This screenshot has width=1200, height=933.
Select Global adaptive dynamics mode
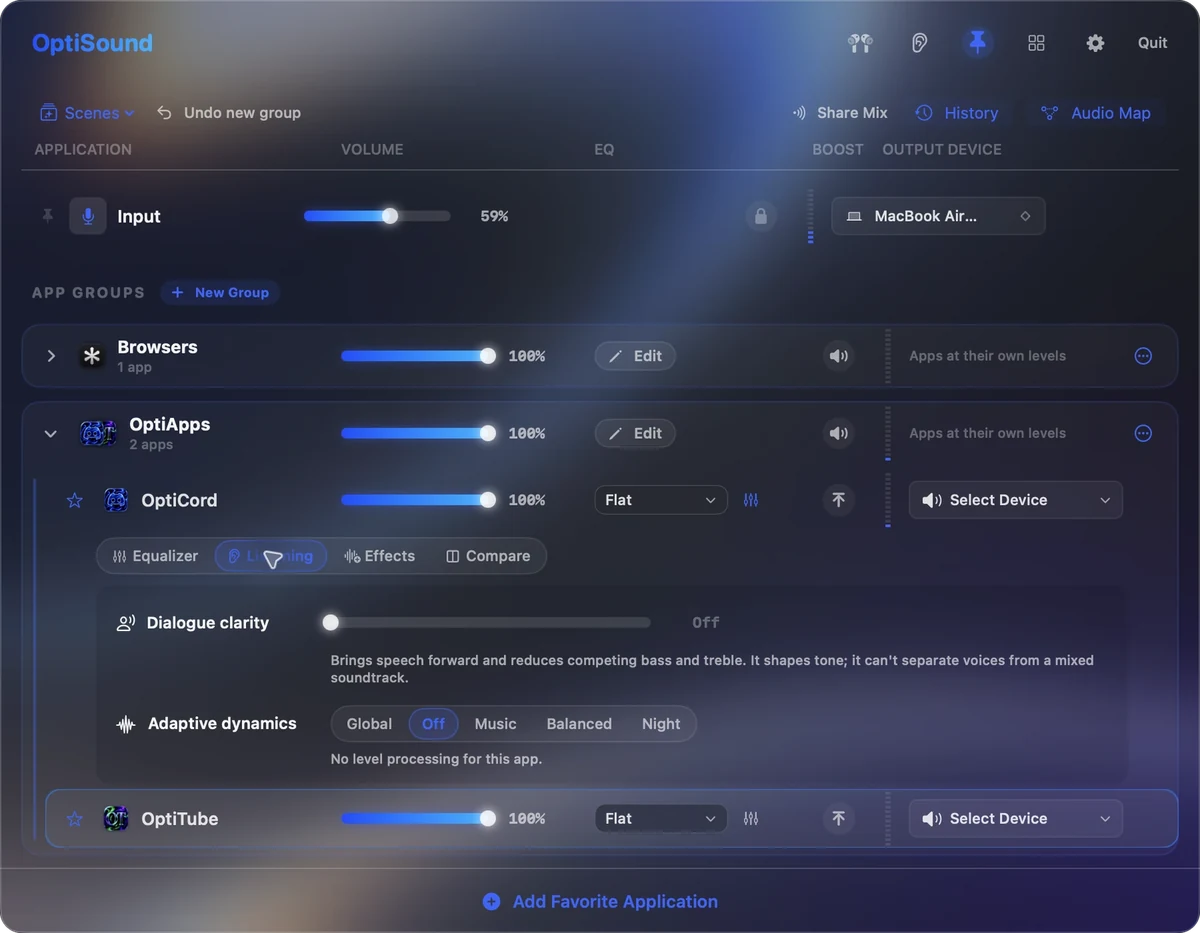point(369,724)
